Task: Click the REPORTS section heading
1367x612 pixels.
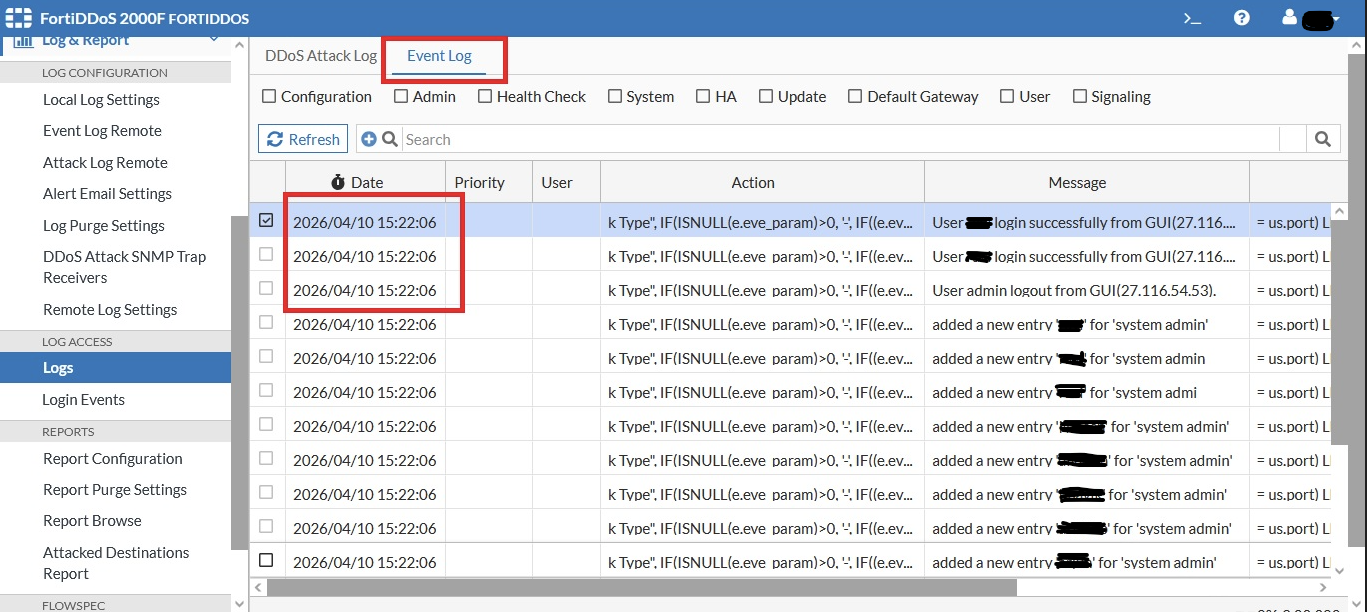Action: (68, 431)
